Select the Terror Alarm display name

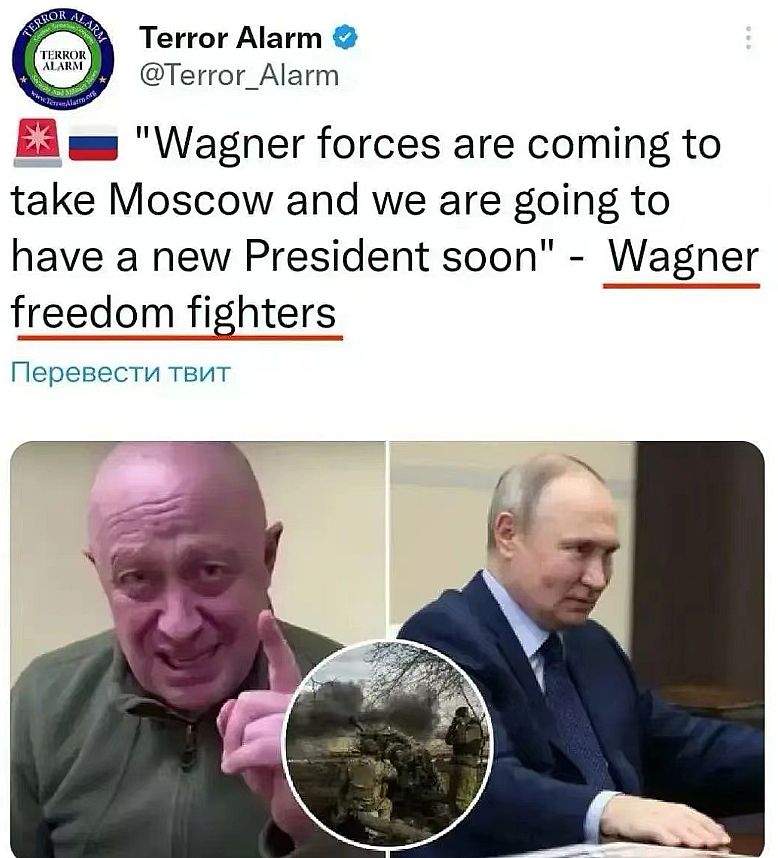click(230, 38)
